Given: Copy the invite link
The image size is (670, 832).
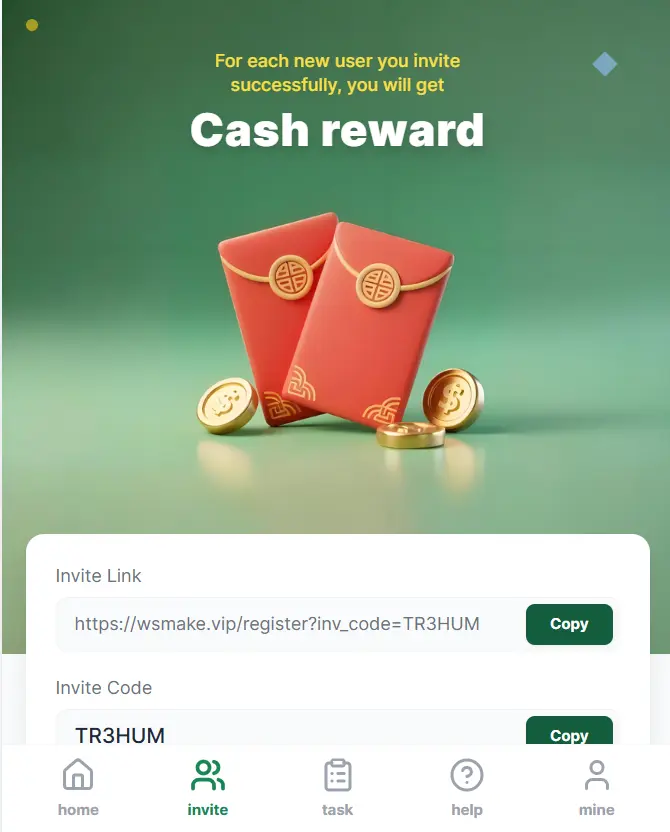Looking at the screenshot, I should 569,624.
